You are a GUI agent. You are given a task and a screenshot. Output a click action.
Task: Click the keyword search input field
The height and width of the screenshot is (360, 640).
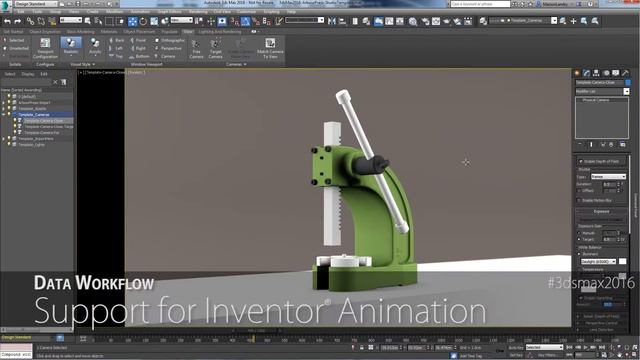[x=480, y=4]
